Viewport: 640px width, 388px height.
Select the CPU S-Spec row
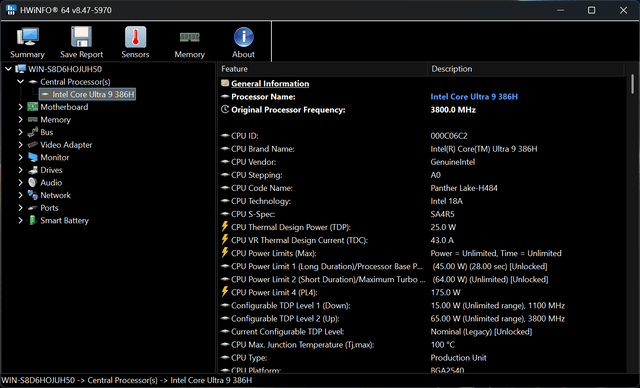click(x=422, y=214)
